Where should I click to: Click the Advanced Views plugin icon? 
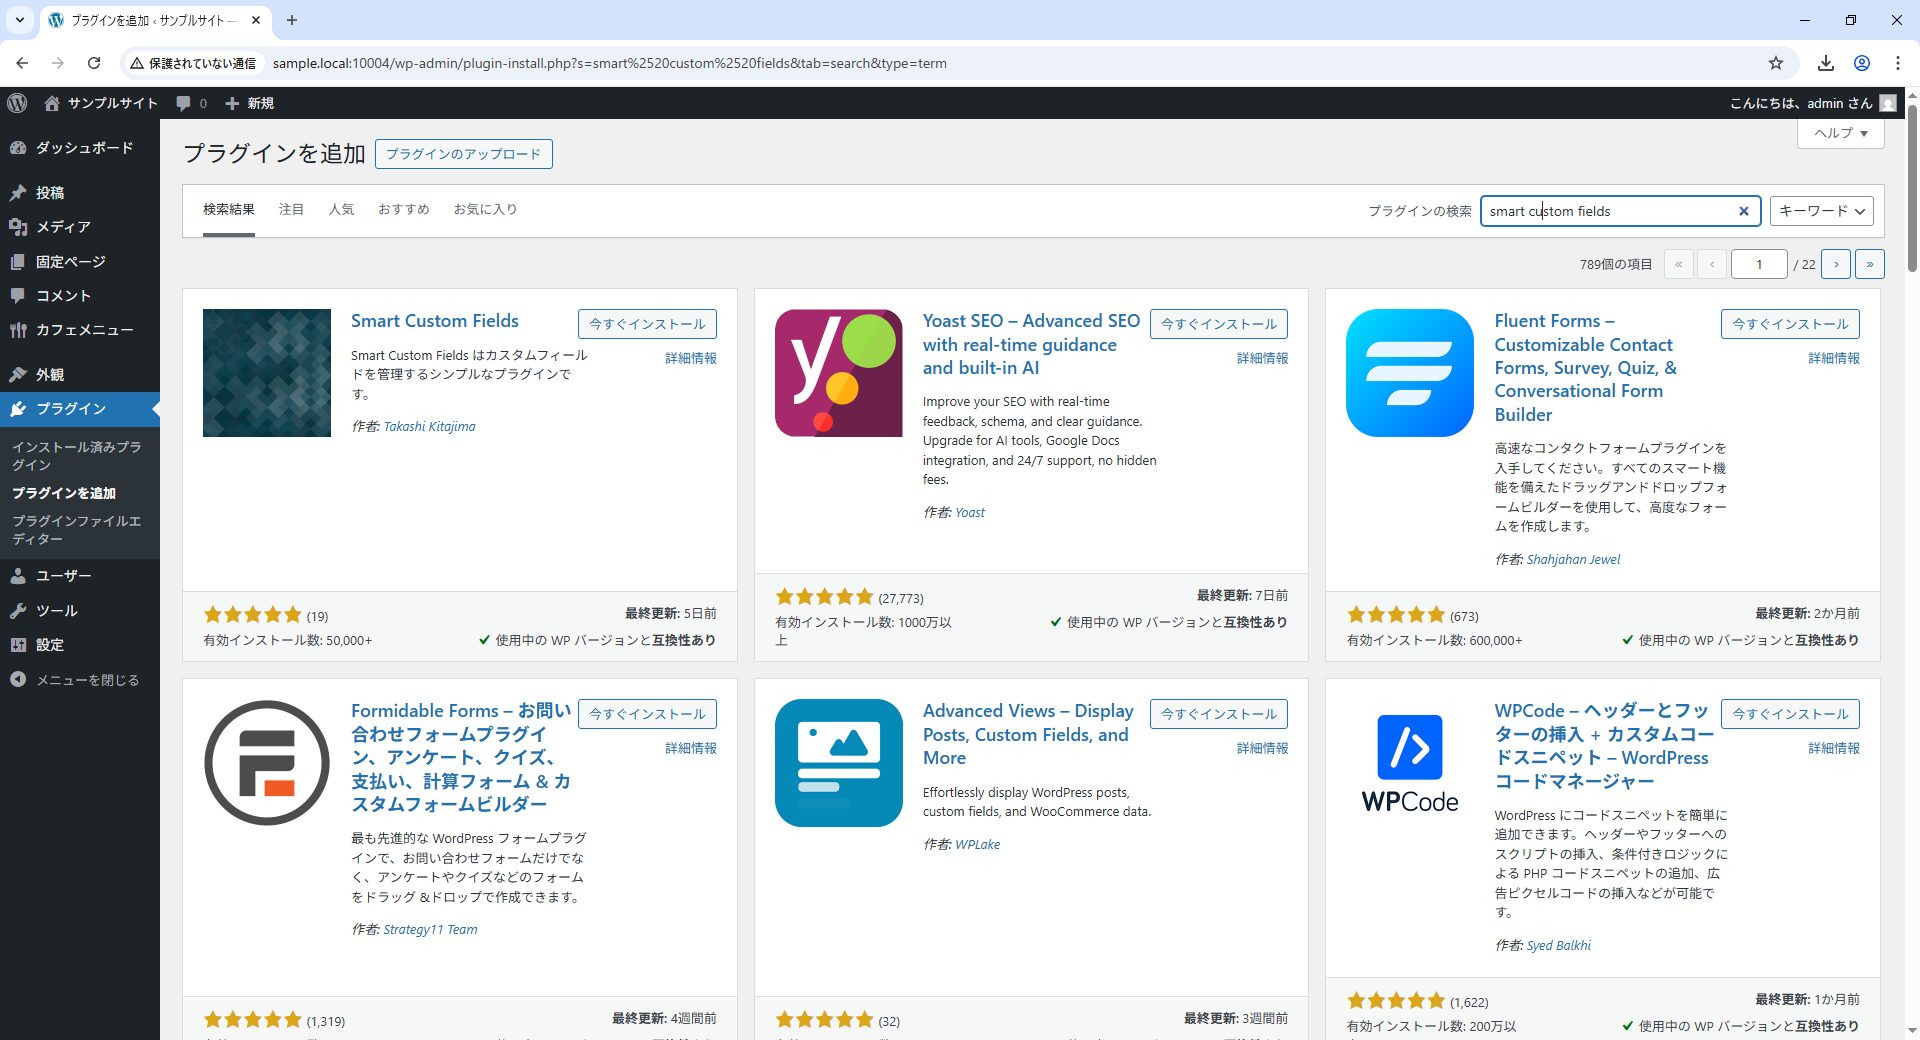click(x=839, y=763)
